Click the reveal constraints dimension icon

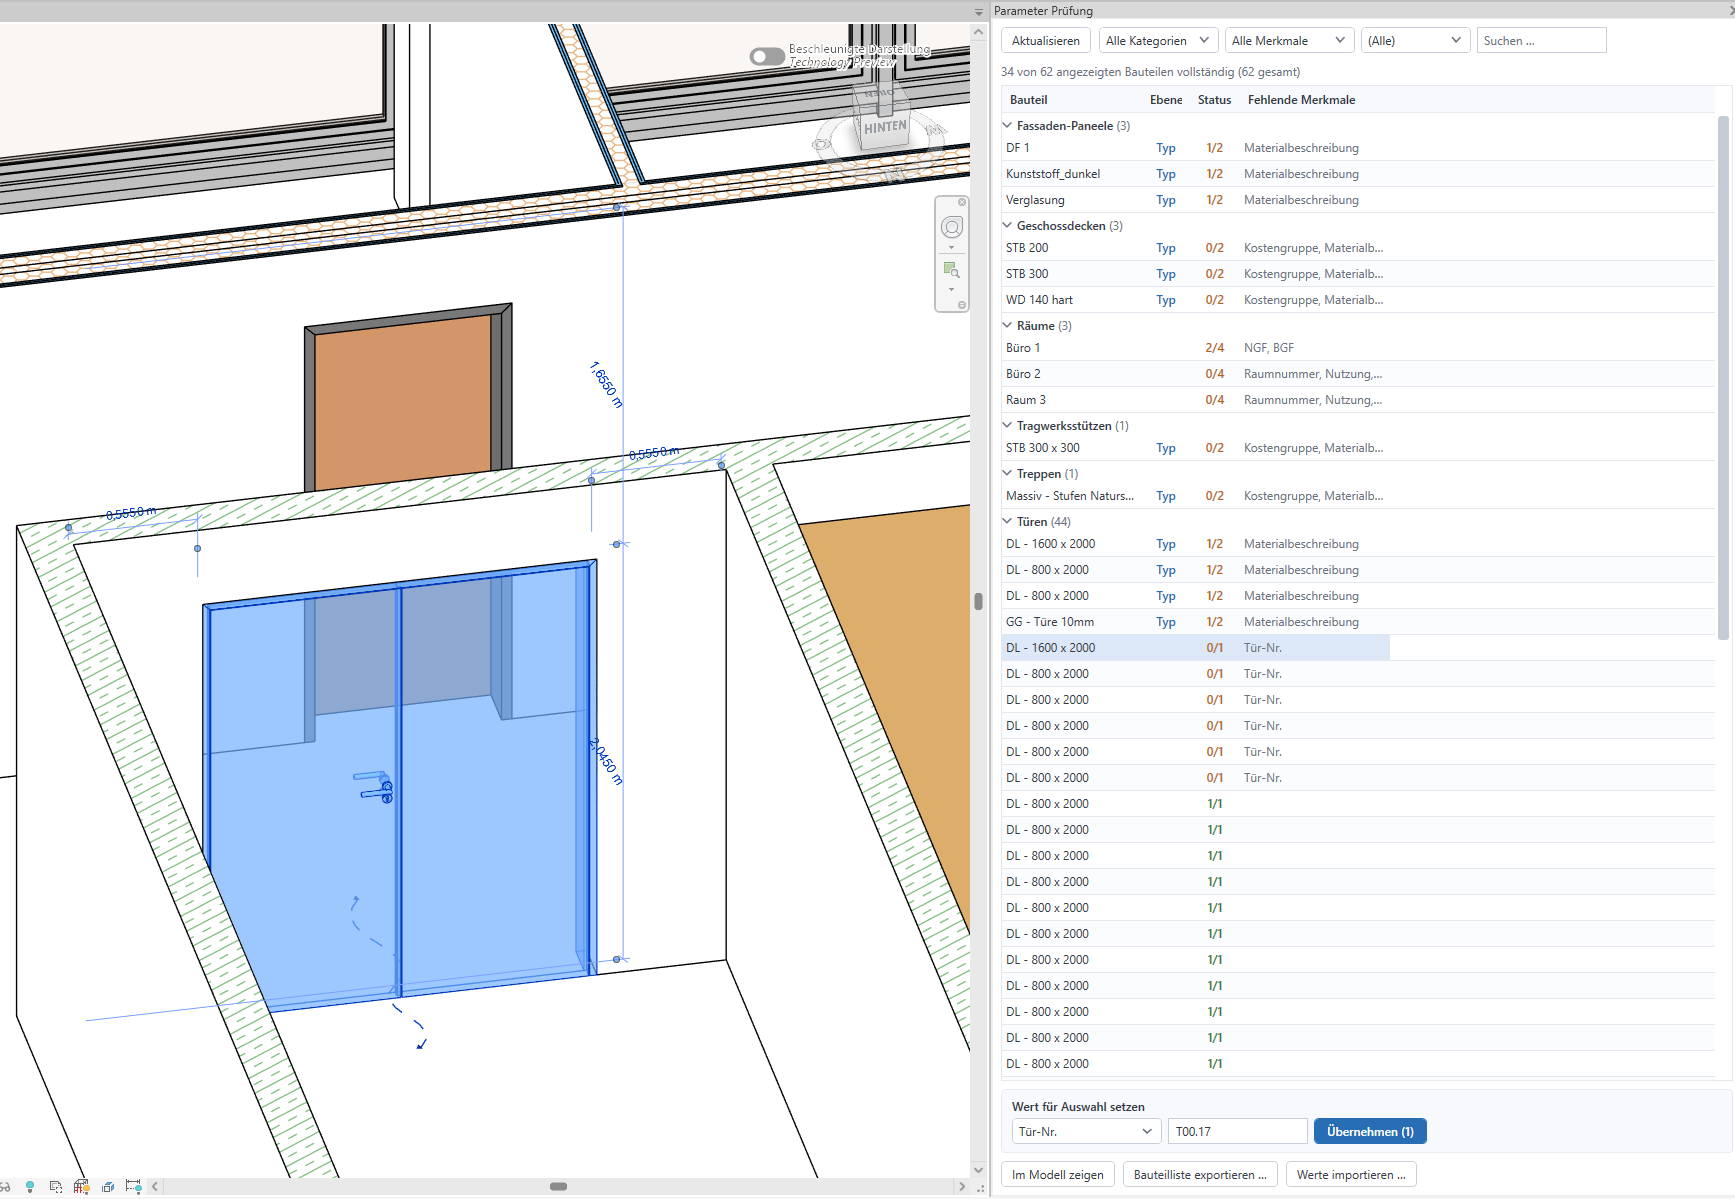point(133,1187)
